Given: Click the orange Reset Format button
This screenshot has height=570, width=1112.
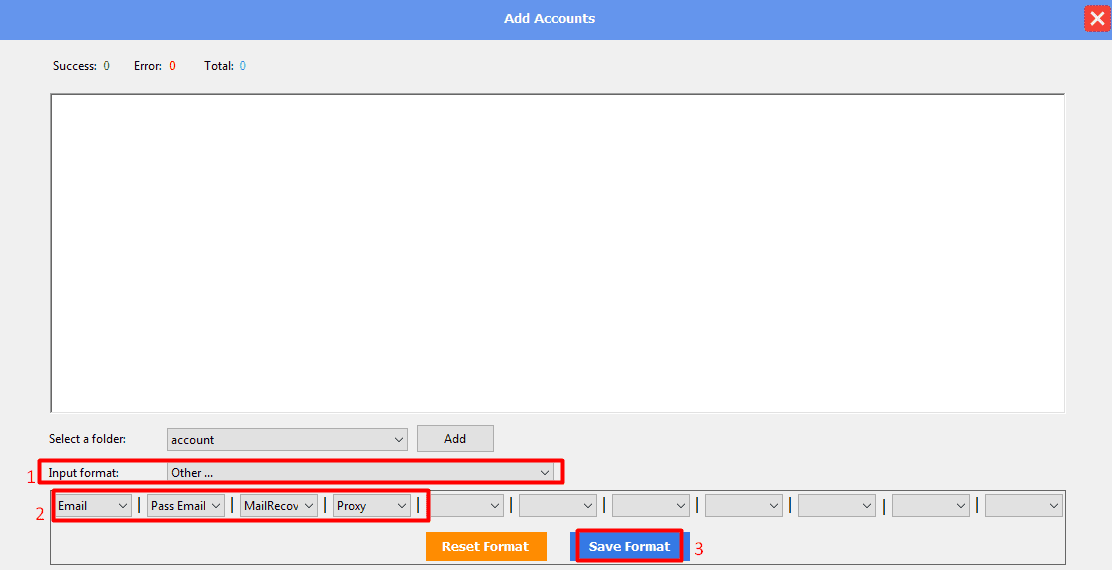Looking at the screenshot, I should click(486, 547).
